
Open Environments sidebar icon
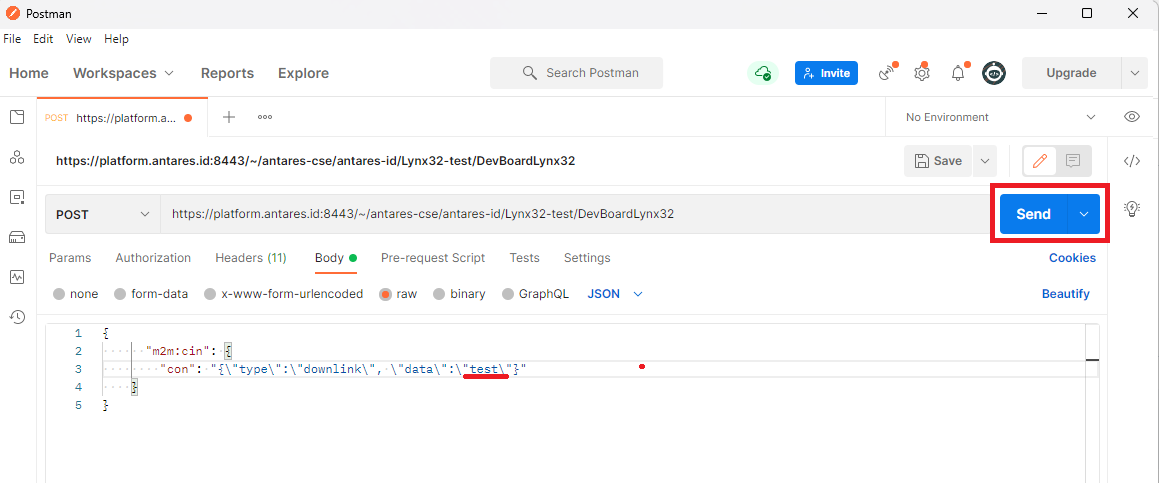tap(16, 197)
